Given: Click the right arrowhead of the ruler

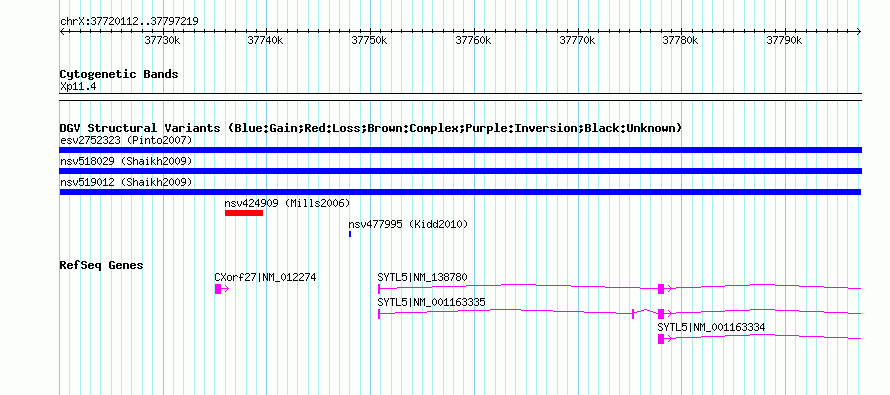Looking at the screenshot, I should [x=859, y=32].
